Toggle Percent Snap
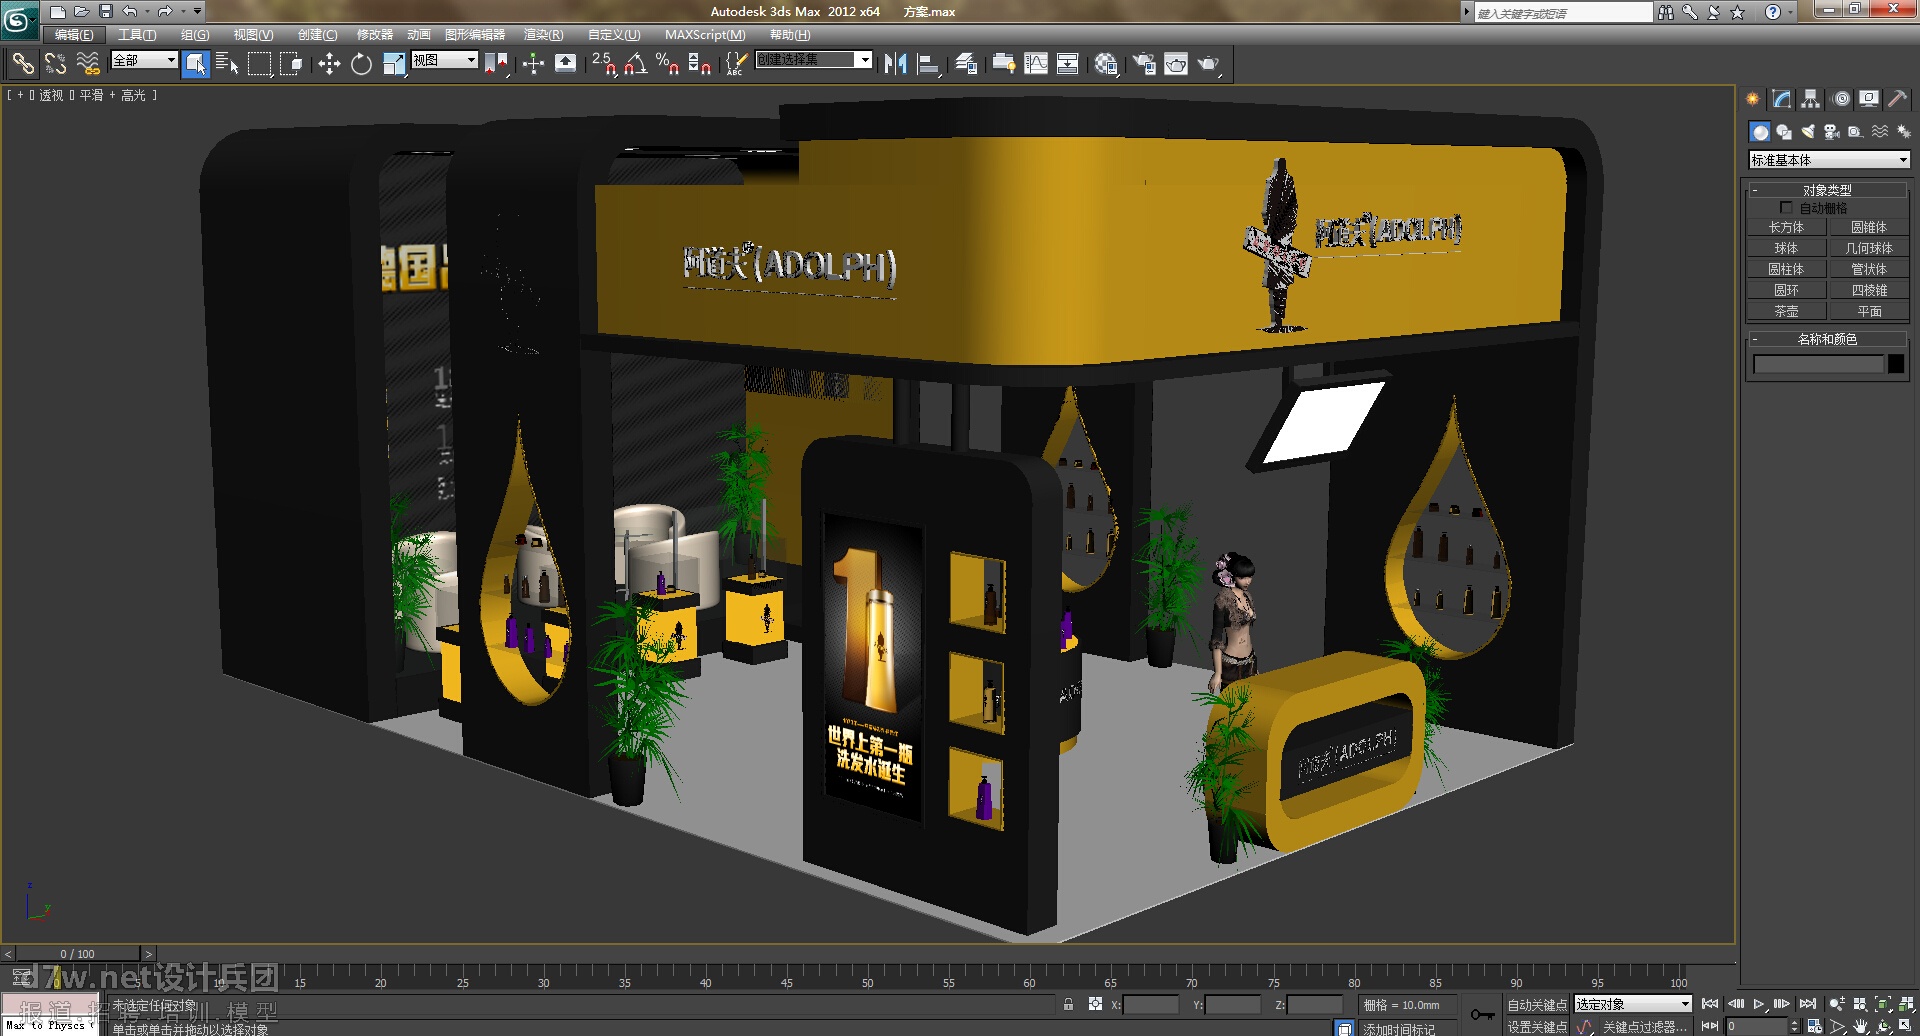Image resolution: width=1920 pixels, height=1036 pixels. (x=667, y=64)
